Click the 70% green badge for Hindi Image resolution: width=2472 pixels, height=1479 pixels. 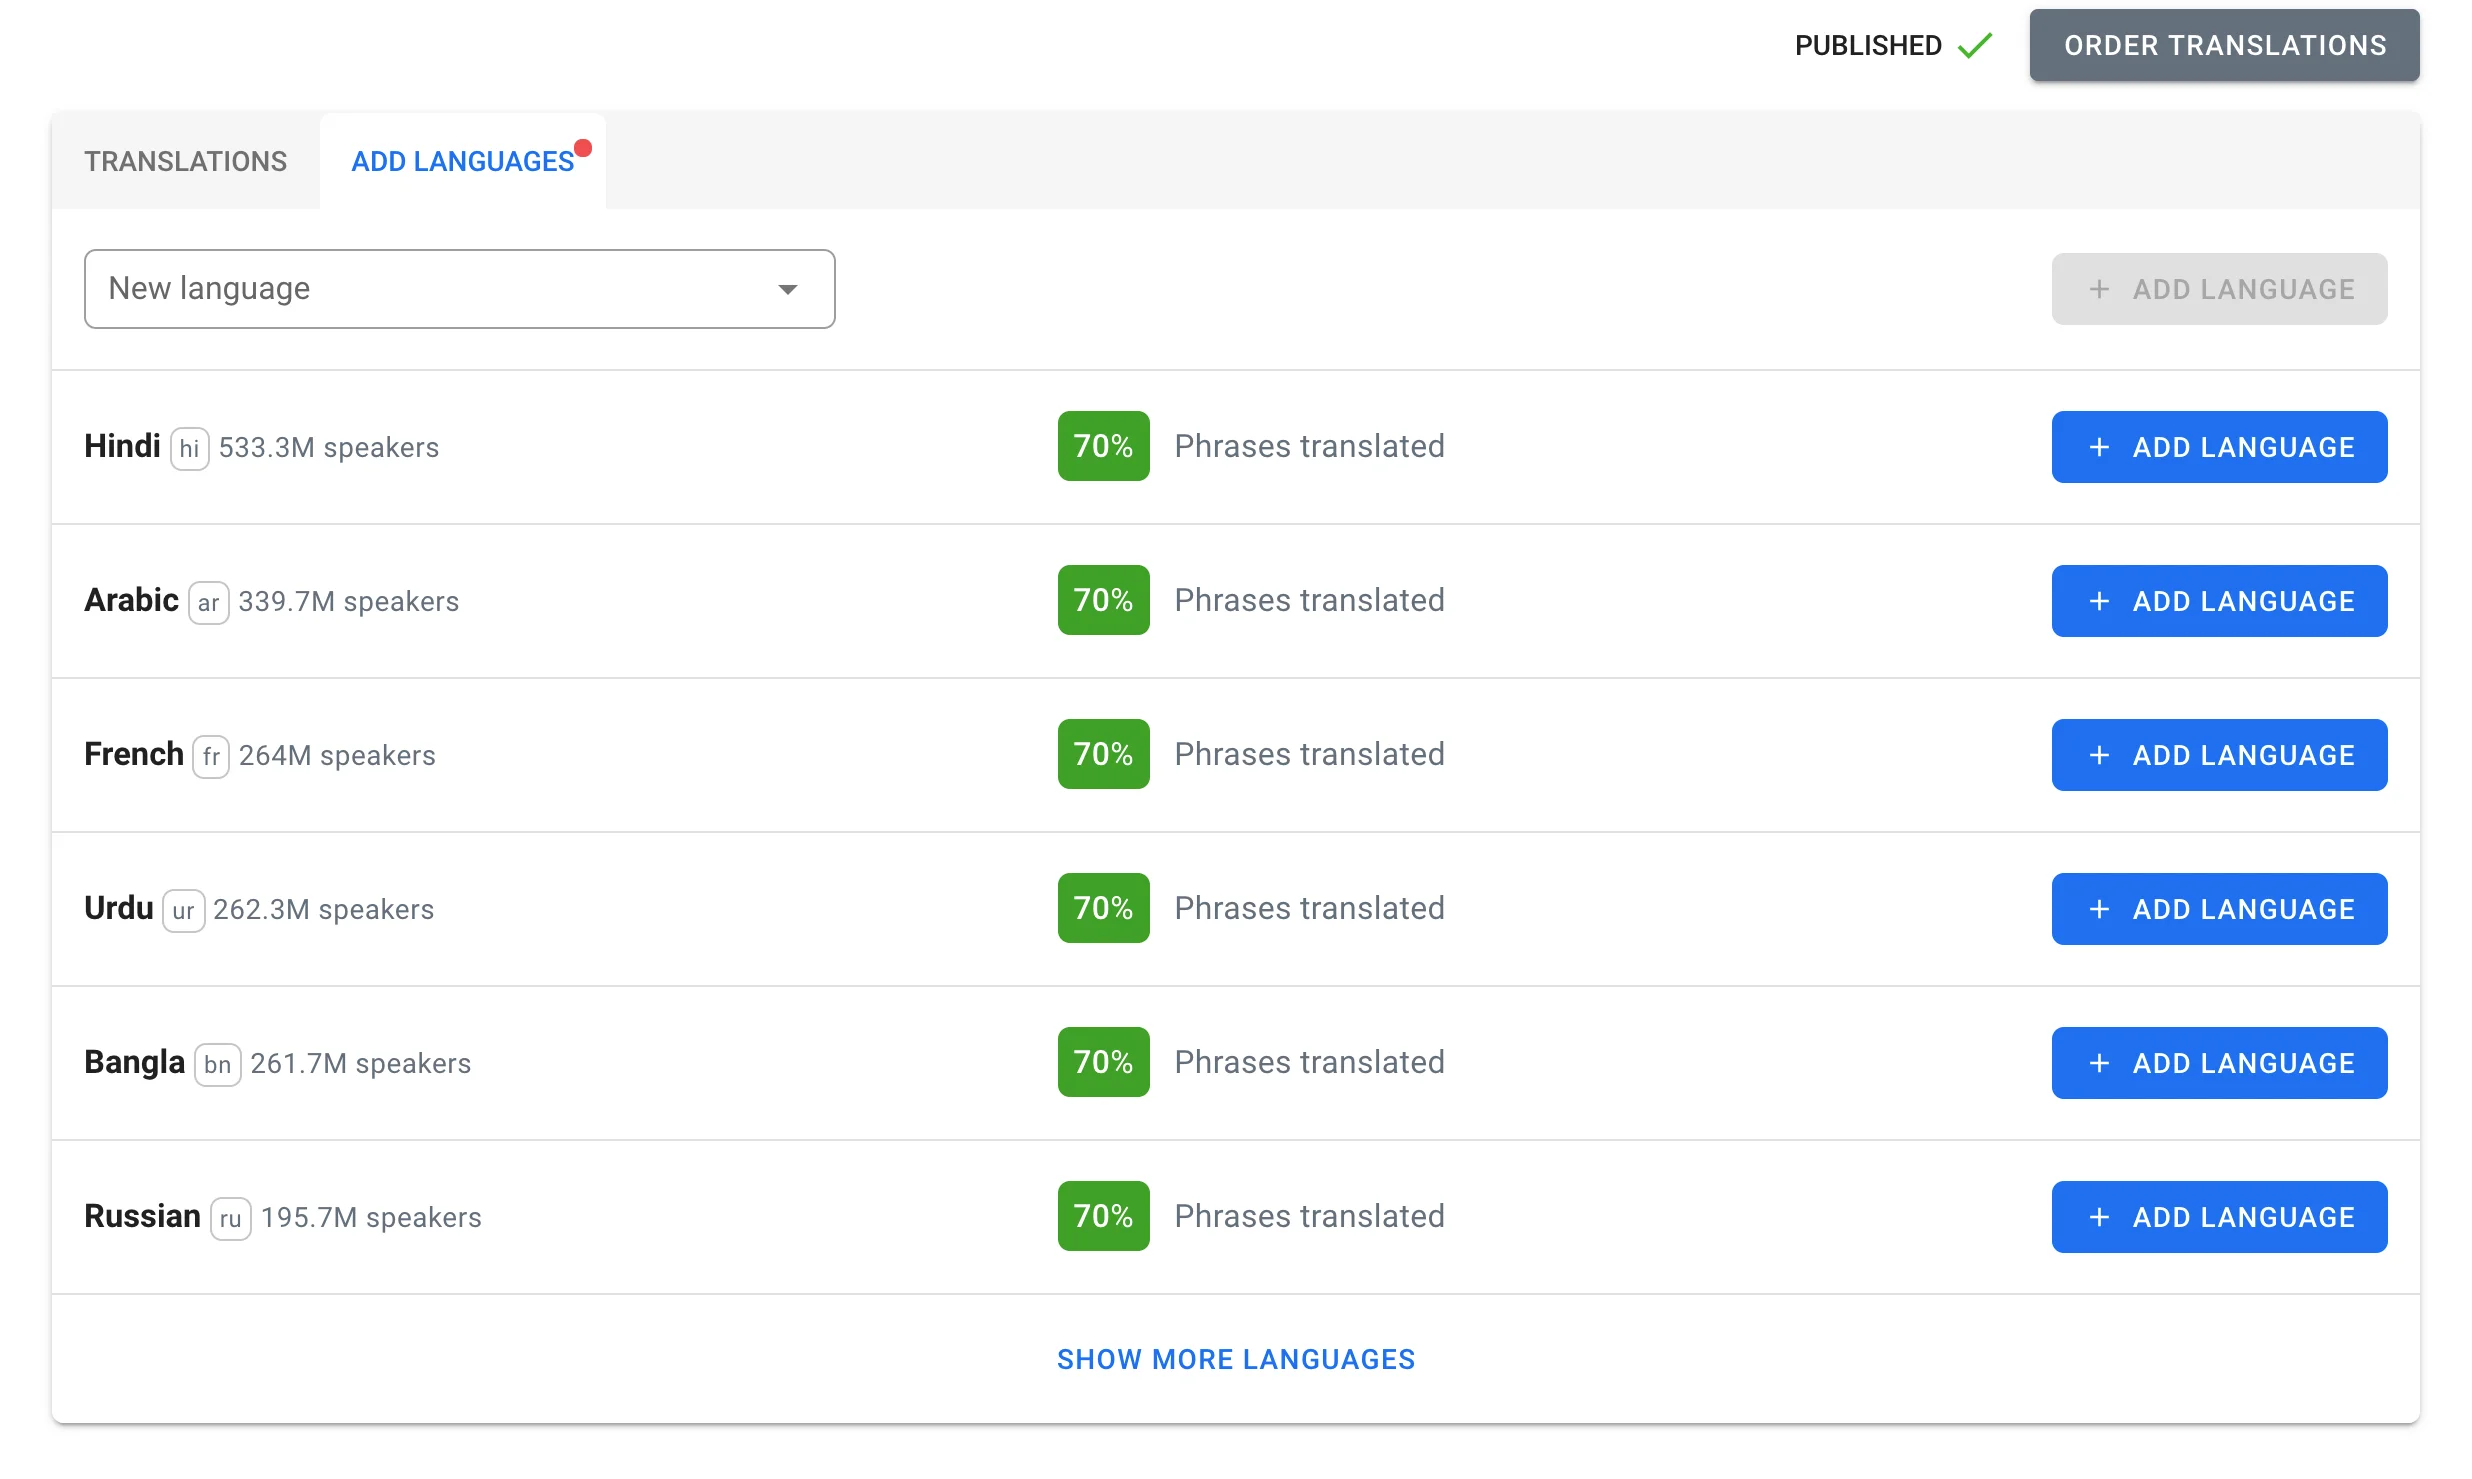(1103, 446)
